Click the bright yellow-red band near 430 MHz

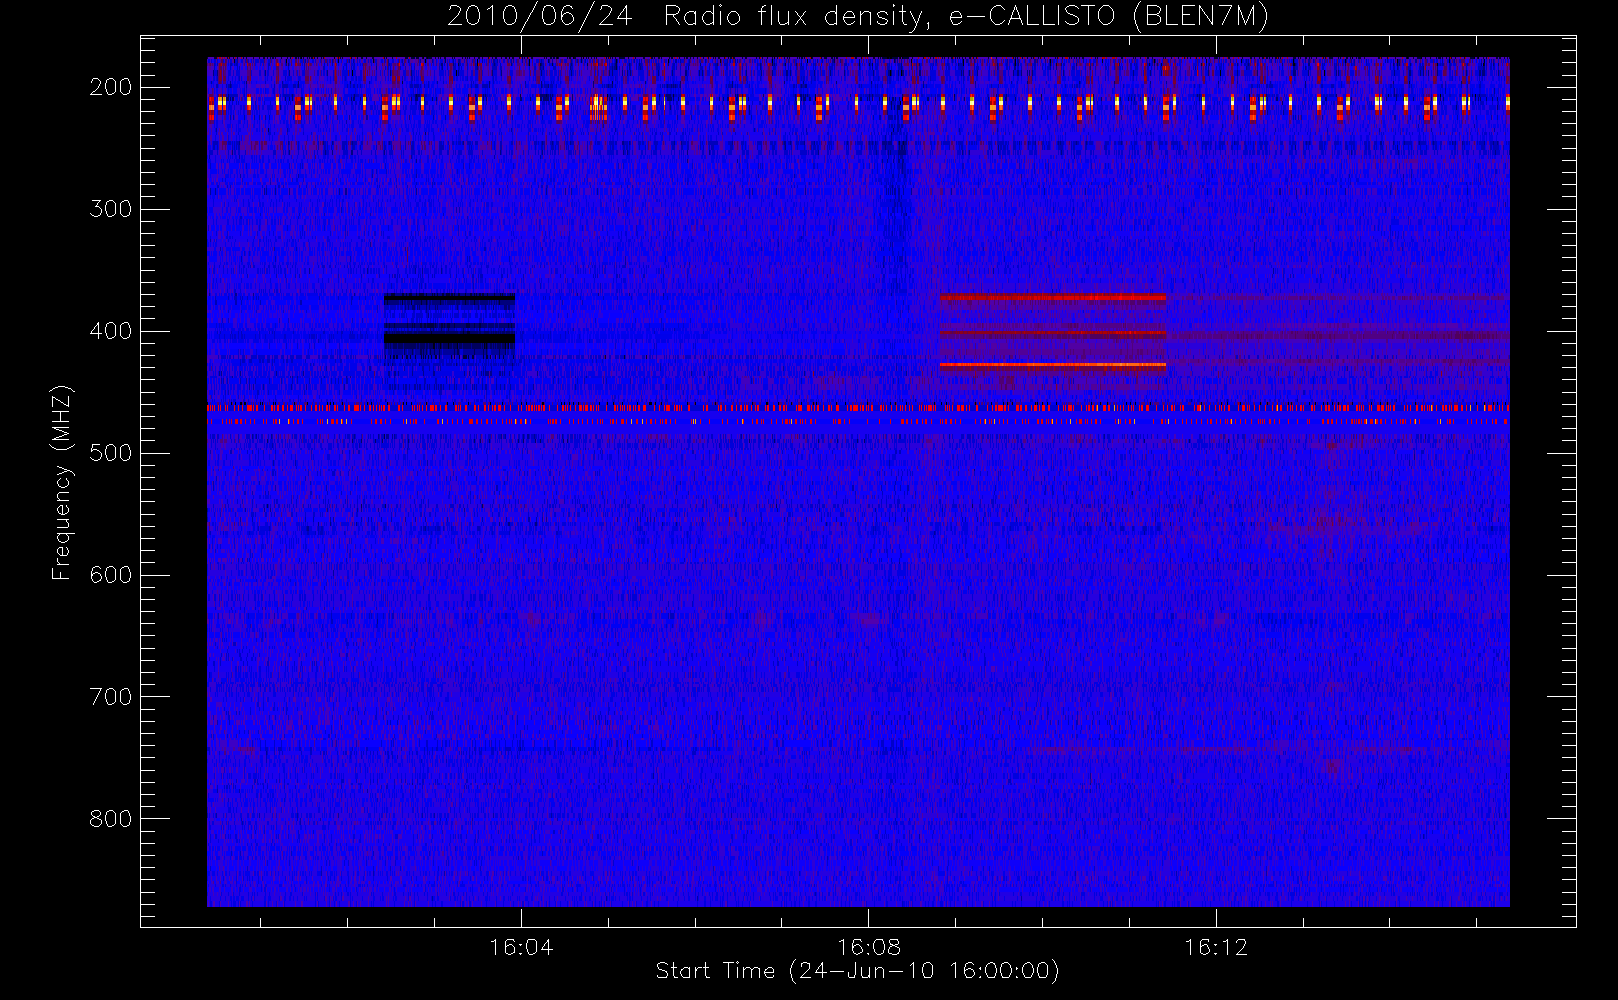[x=1053, y=366]
